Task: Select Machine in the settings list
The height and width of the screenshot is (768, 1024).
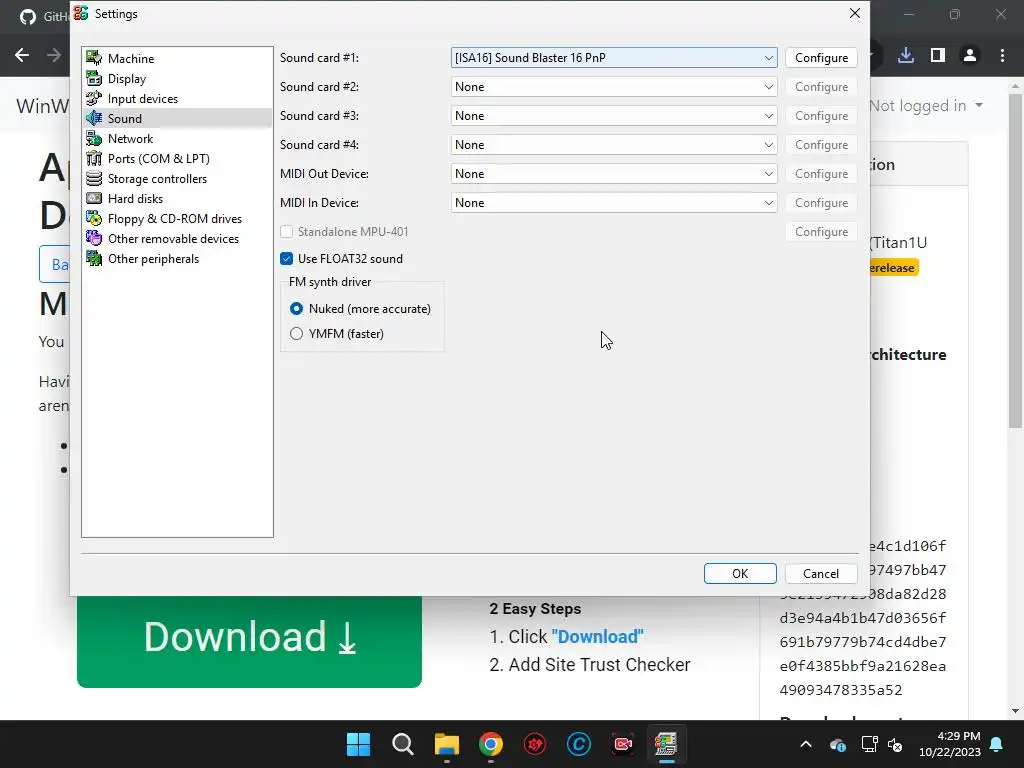Action: pyautogui.click(x=131, y=58)
